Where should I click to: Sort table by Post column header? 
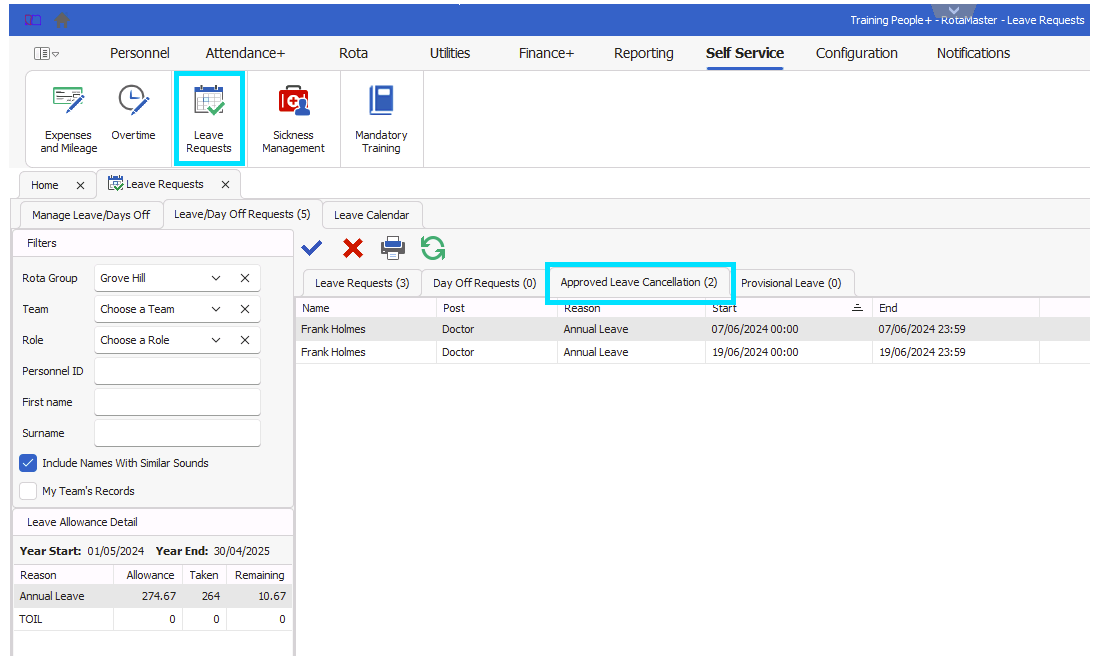(497, 308)
